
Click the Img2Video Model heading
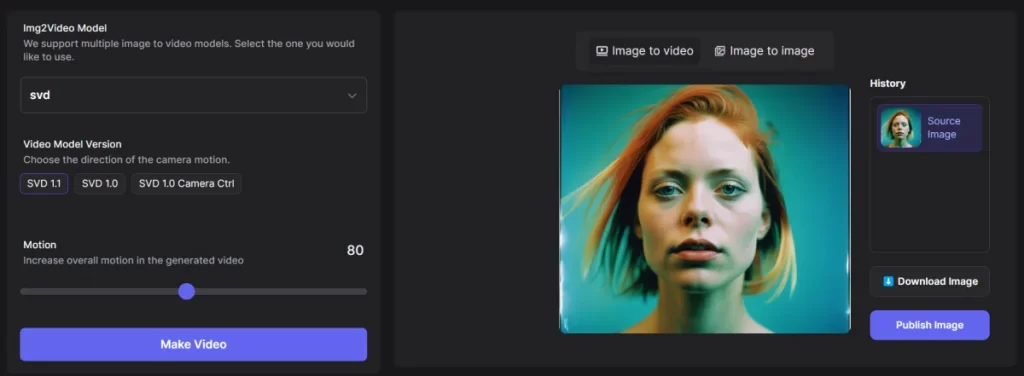65,28
